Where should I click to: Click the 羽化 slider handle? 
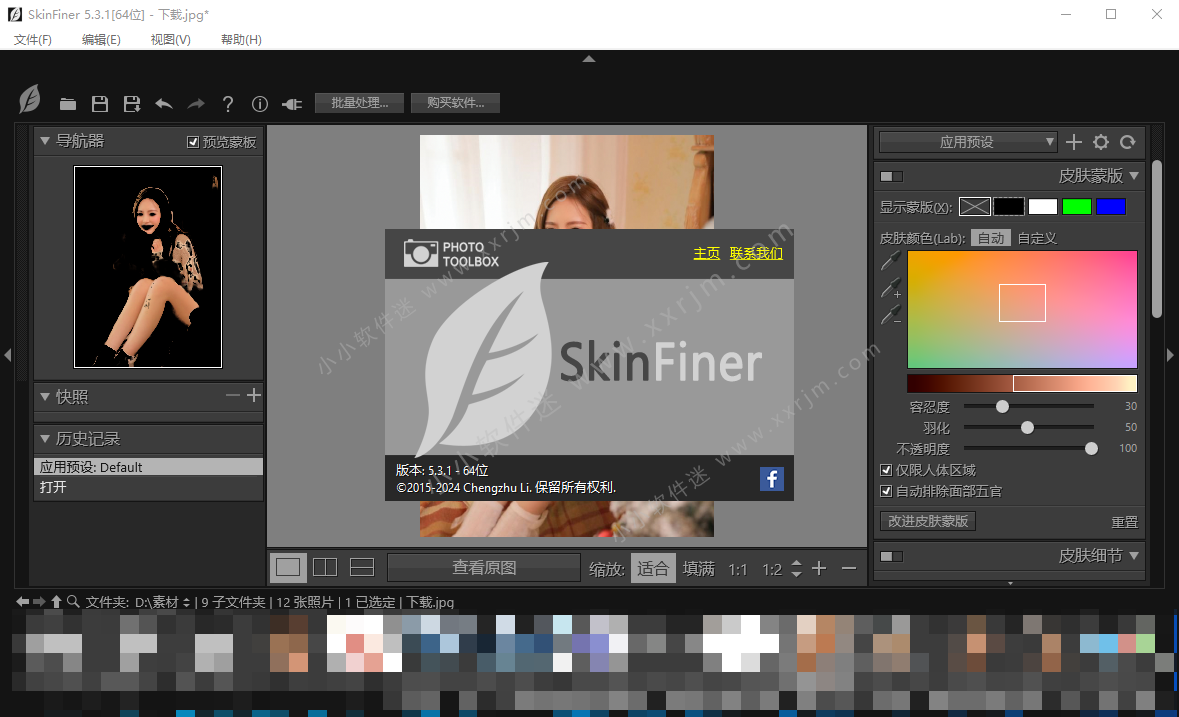[x=1027, y=428]
